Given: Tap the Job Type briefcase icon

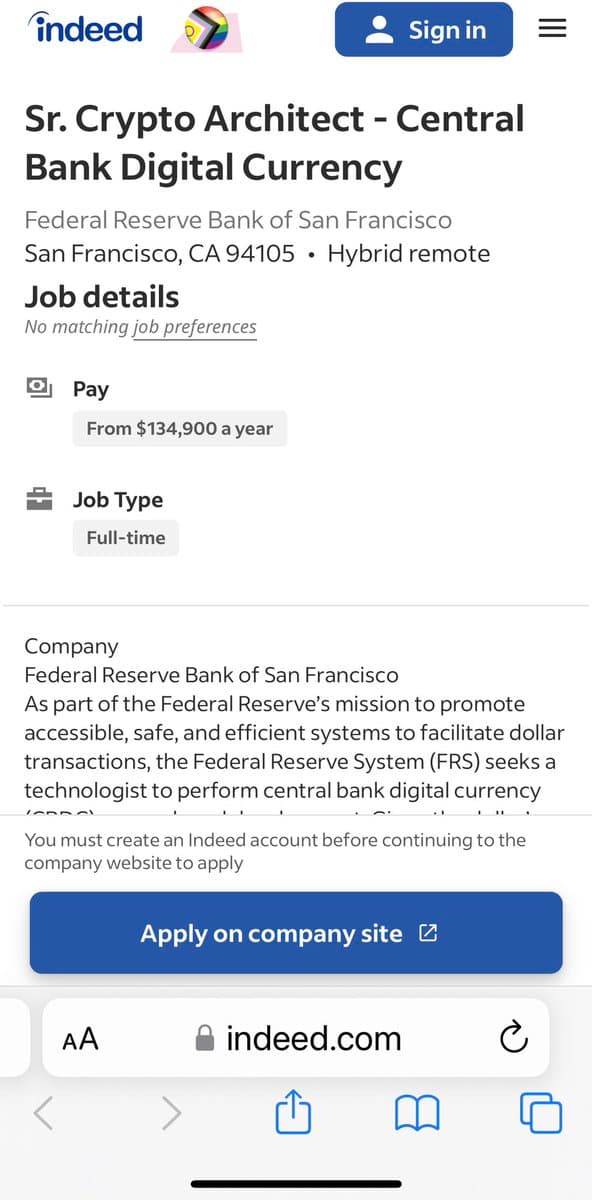Looking at the screenshot, I should point(39,499).
